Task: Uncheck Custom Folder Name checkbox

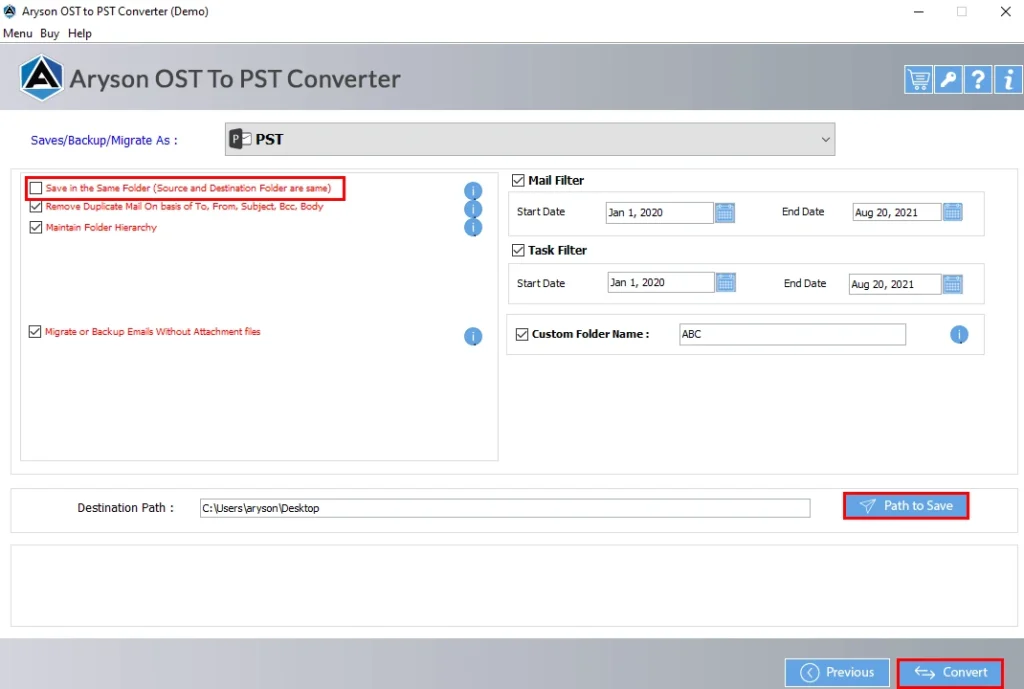Action: point(522,334)
